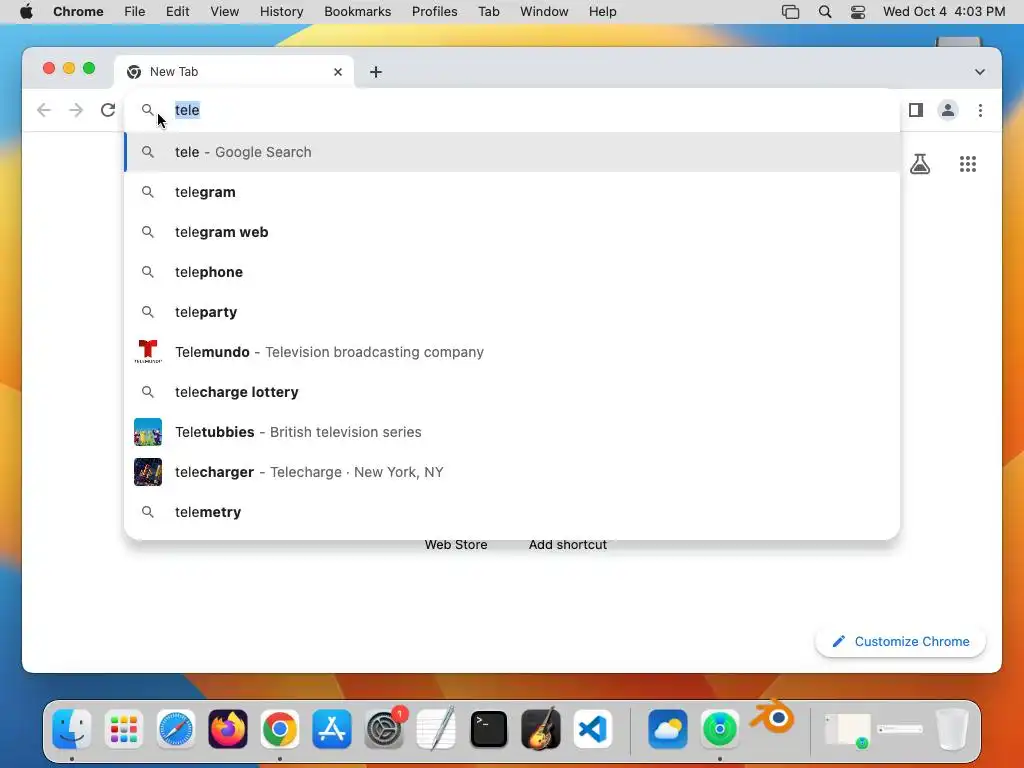
Task: Choose the Telemundo suggestion
Action: (512, 352)
